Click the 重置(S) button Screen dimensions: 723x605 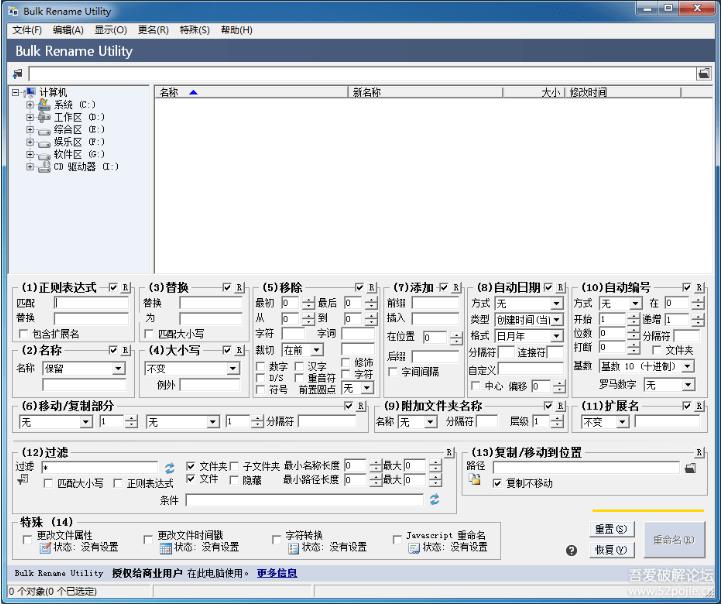coord(610,529)
